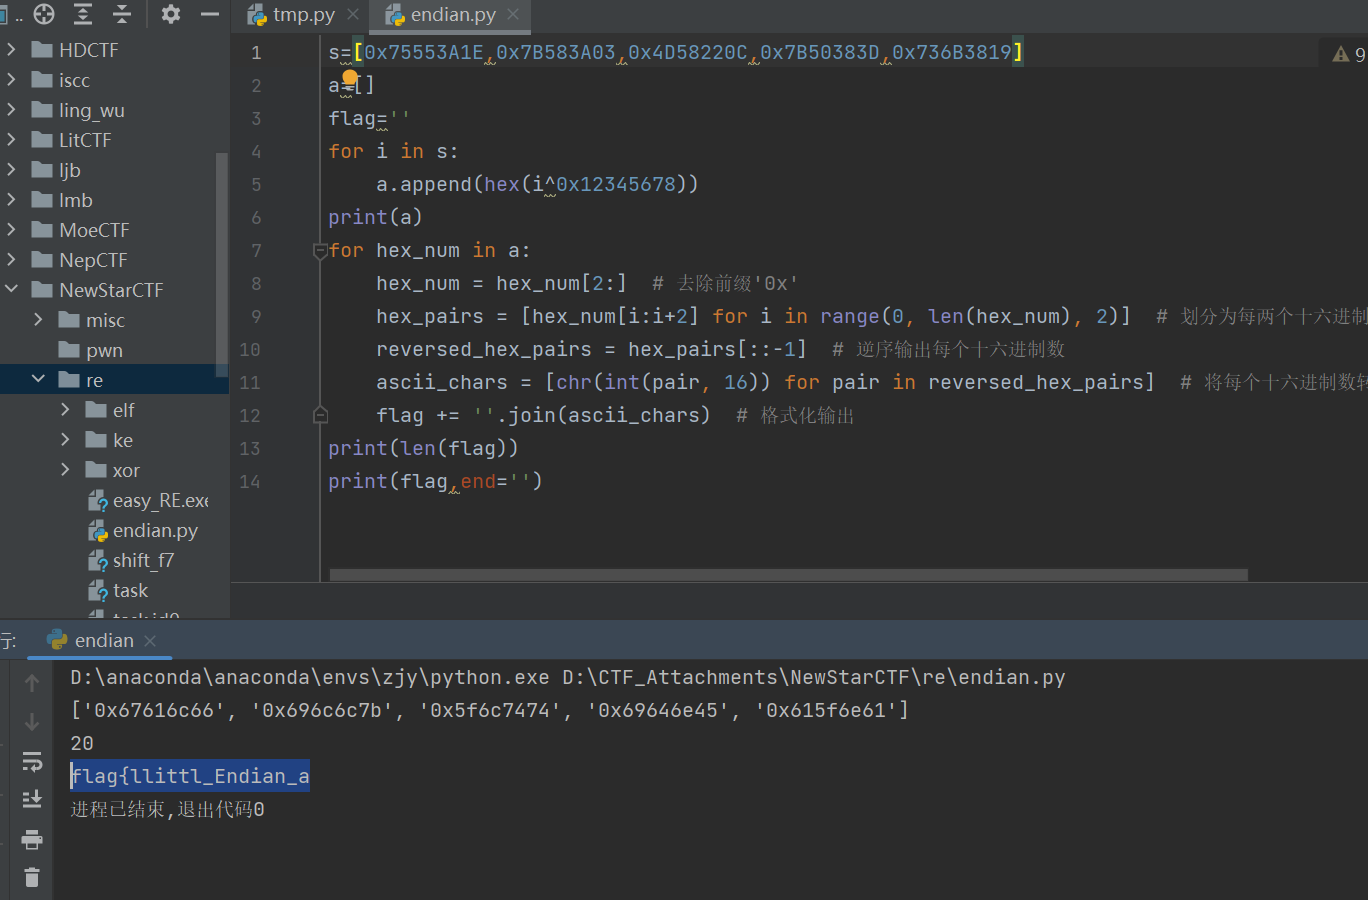Expand the misc folder
Image resolution: width=1368 pixels, height=900 pixels.
(x=39, y=320)
